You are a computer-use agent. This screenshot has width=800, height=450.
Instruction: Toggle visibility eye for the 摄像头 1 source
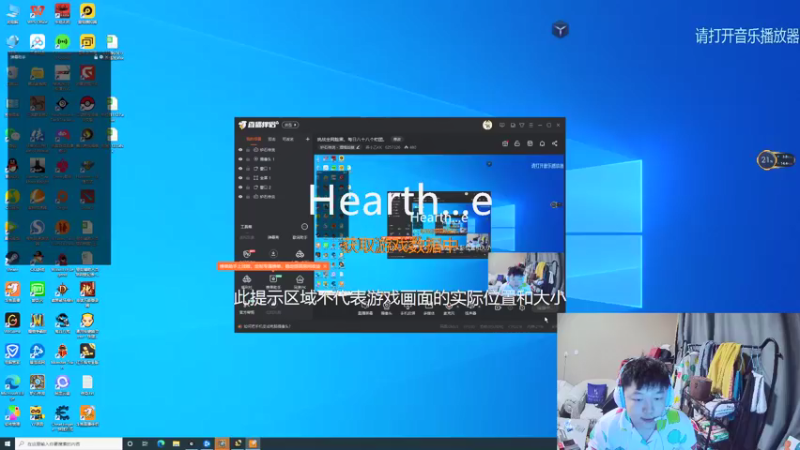pyautogui.click(x=240, y=159)
